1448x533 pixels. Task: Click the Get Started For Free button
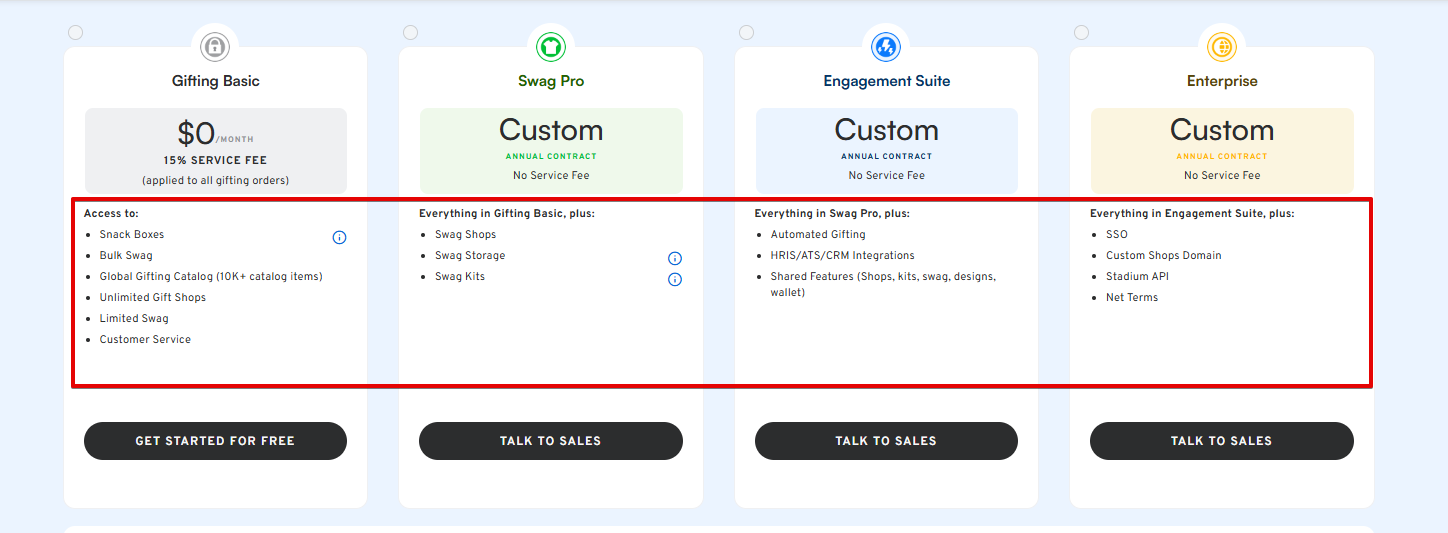click(215, 441)
